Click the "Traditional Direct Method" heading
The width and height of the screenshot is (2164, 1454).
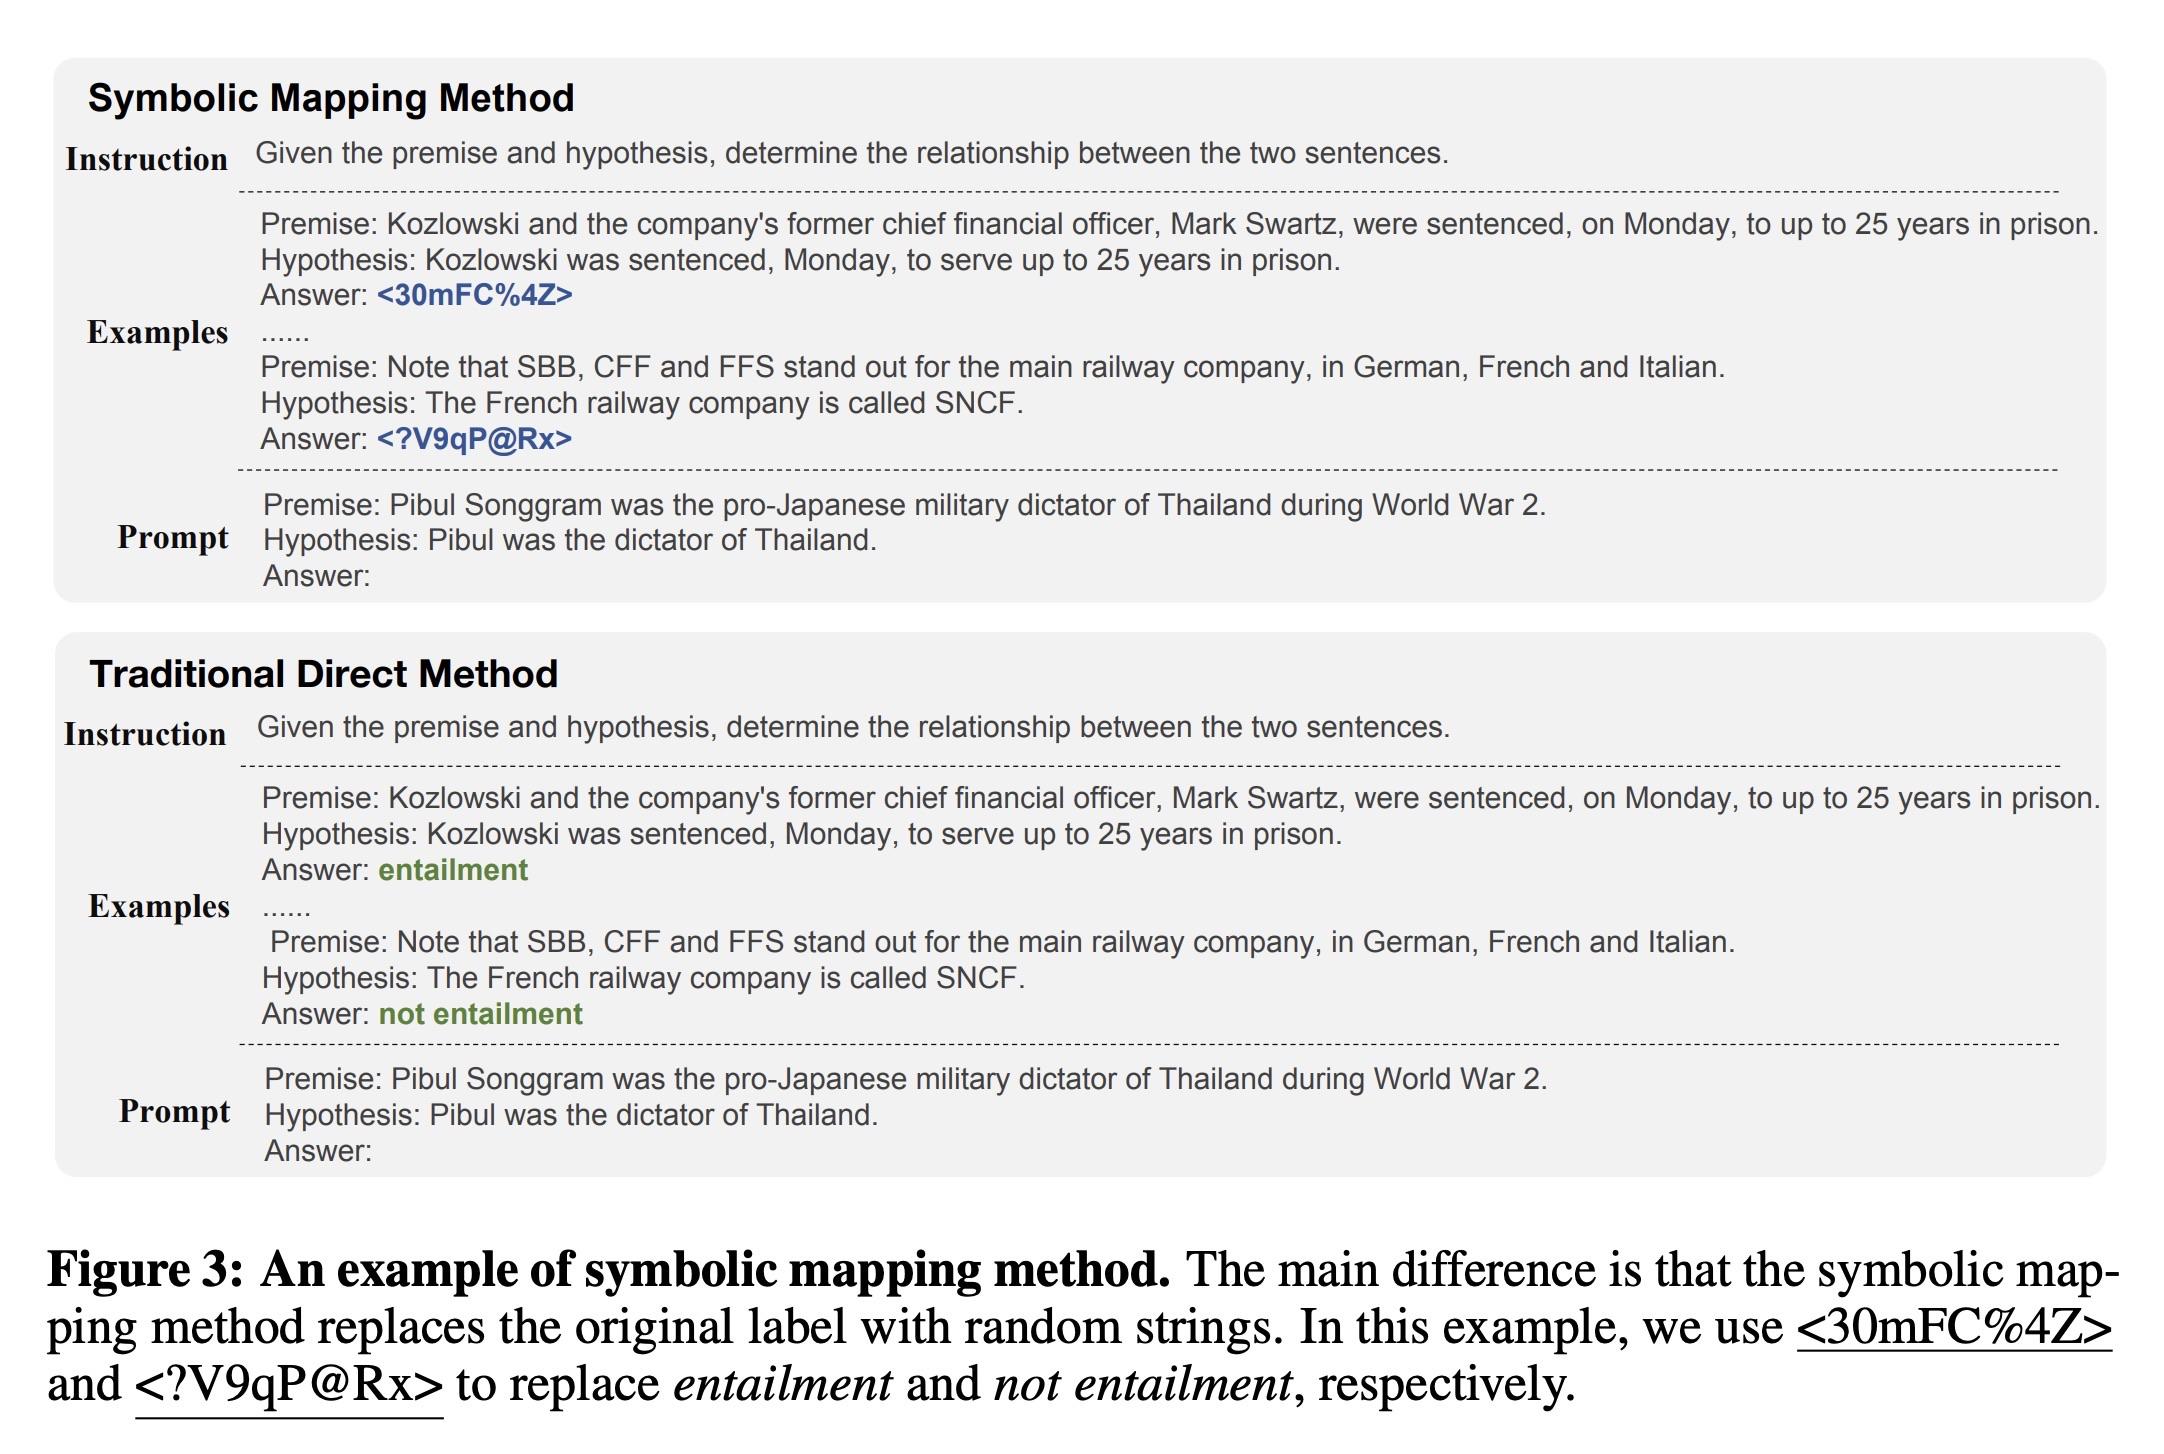[x=323, y=674]
